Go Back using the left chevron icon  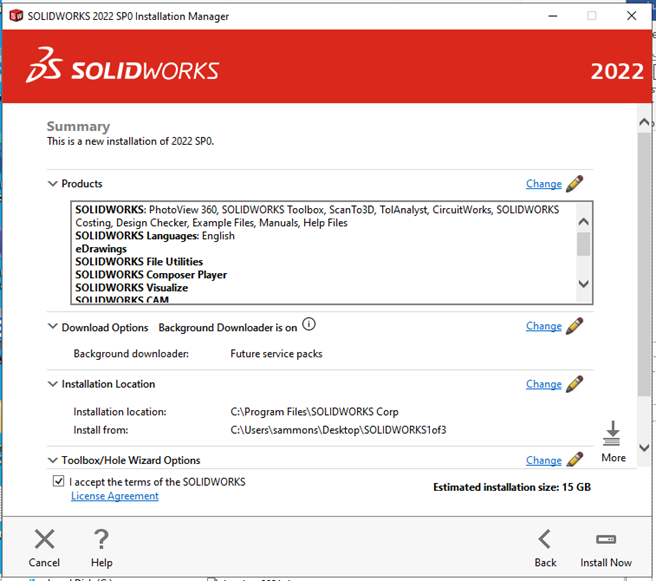pyautogui.click(x=545, y=539)
